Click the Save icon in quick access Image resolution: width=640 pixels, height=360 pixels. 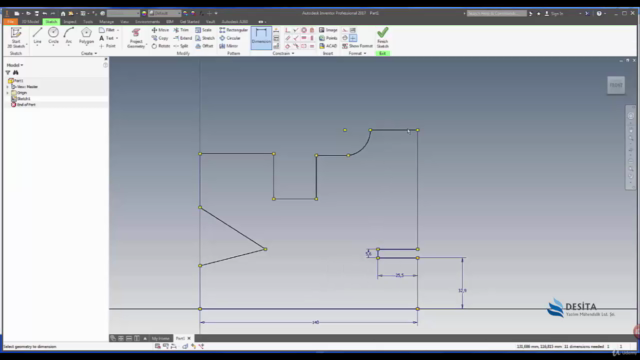pyautogui.click(x=36, y=13)
